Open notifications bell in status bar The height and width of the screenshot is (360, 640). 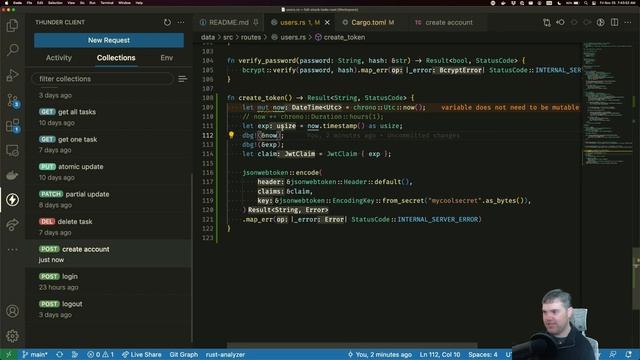629,355
